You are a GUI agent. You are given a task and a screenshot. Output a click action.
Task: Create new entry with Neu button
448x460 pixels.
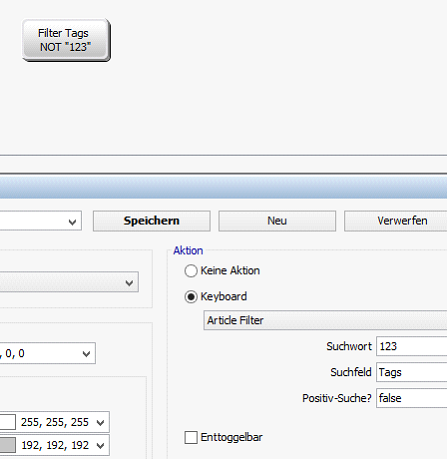(x=277, y=221)
